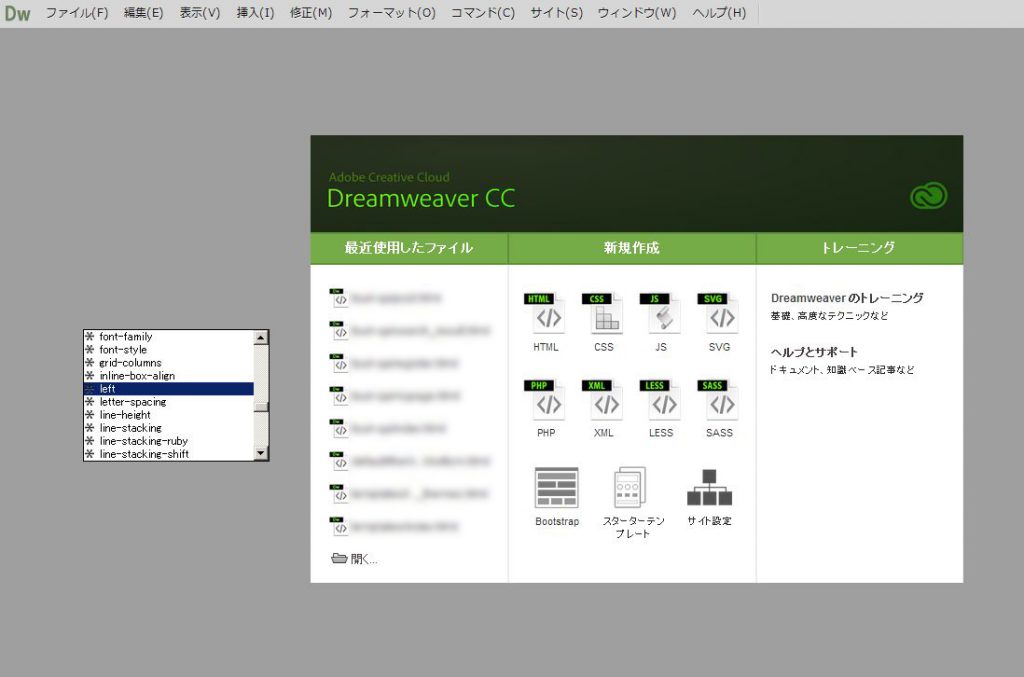1024x677 pixels.
Task: Open ヘルプとサポート link
Action: click(814, 352)
